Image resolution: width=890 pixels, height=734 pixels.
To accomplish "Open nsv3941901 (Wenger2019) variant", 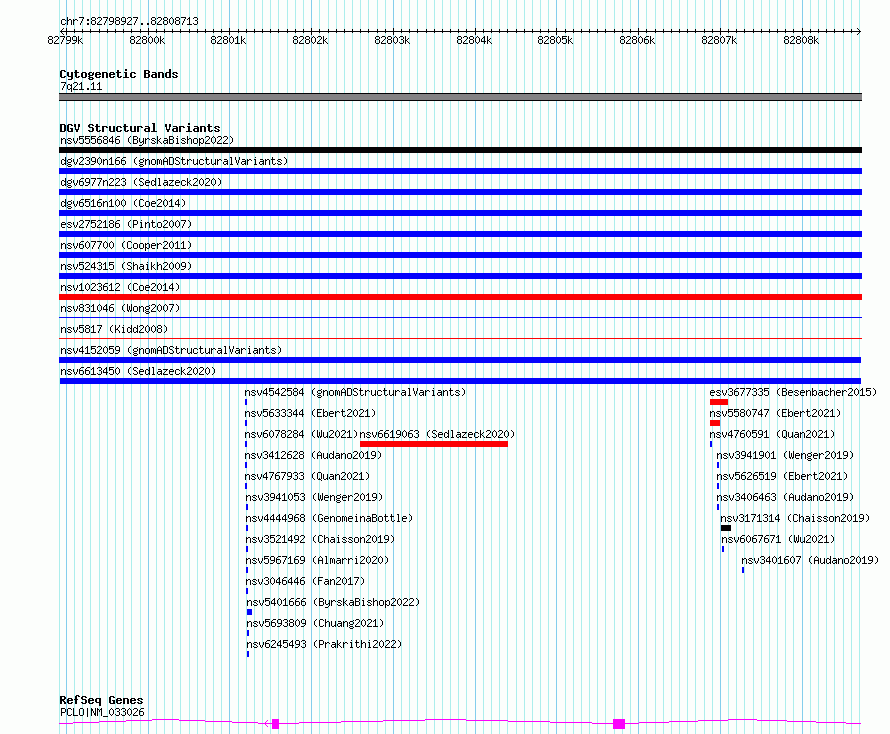I will click(x=785, y=455).
